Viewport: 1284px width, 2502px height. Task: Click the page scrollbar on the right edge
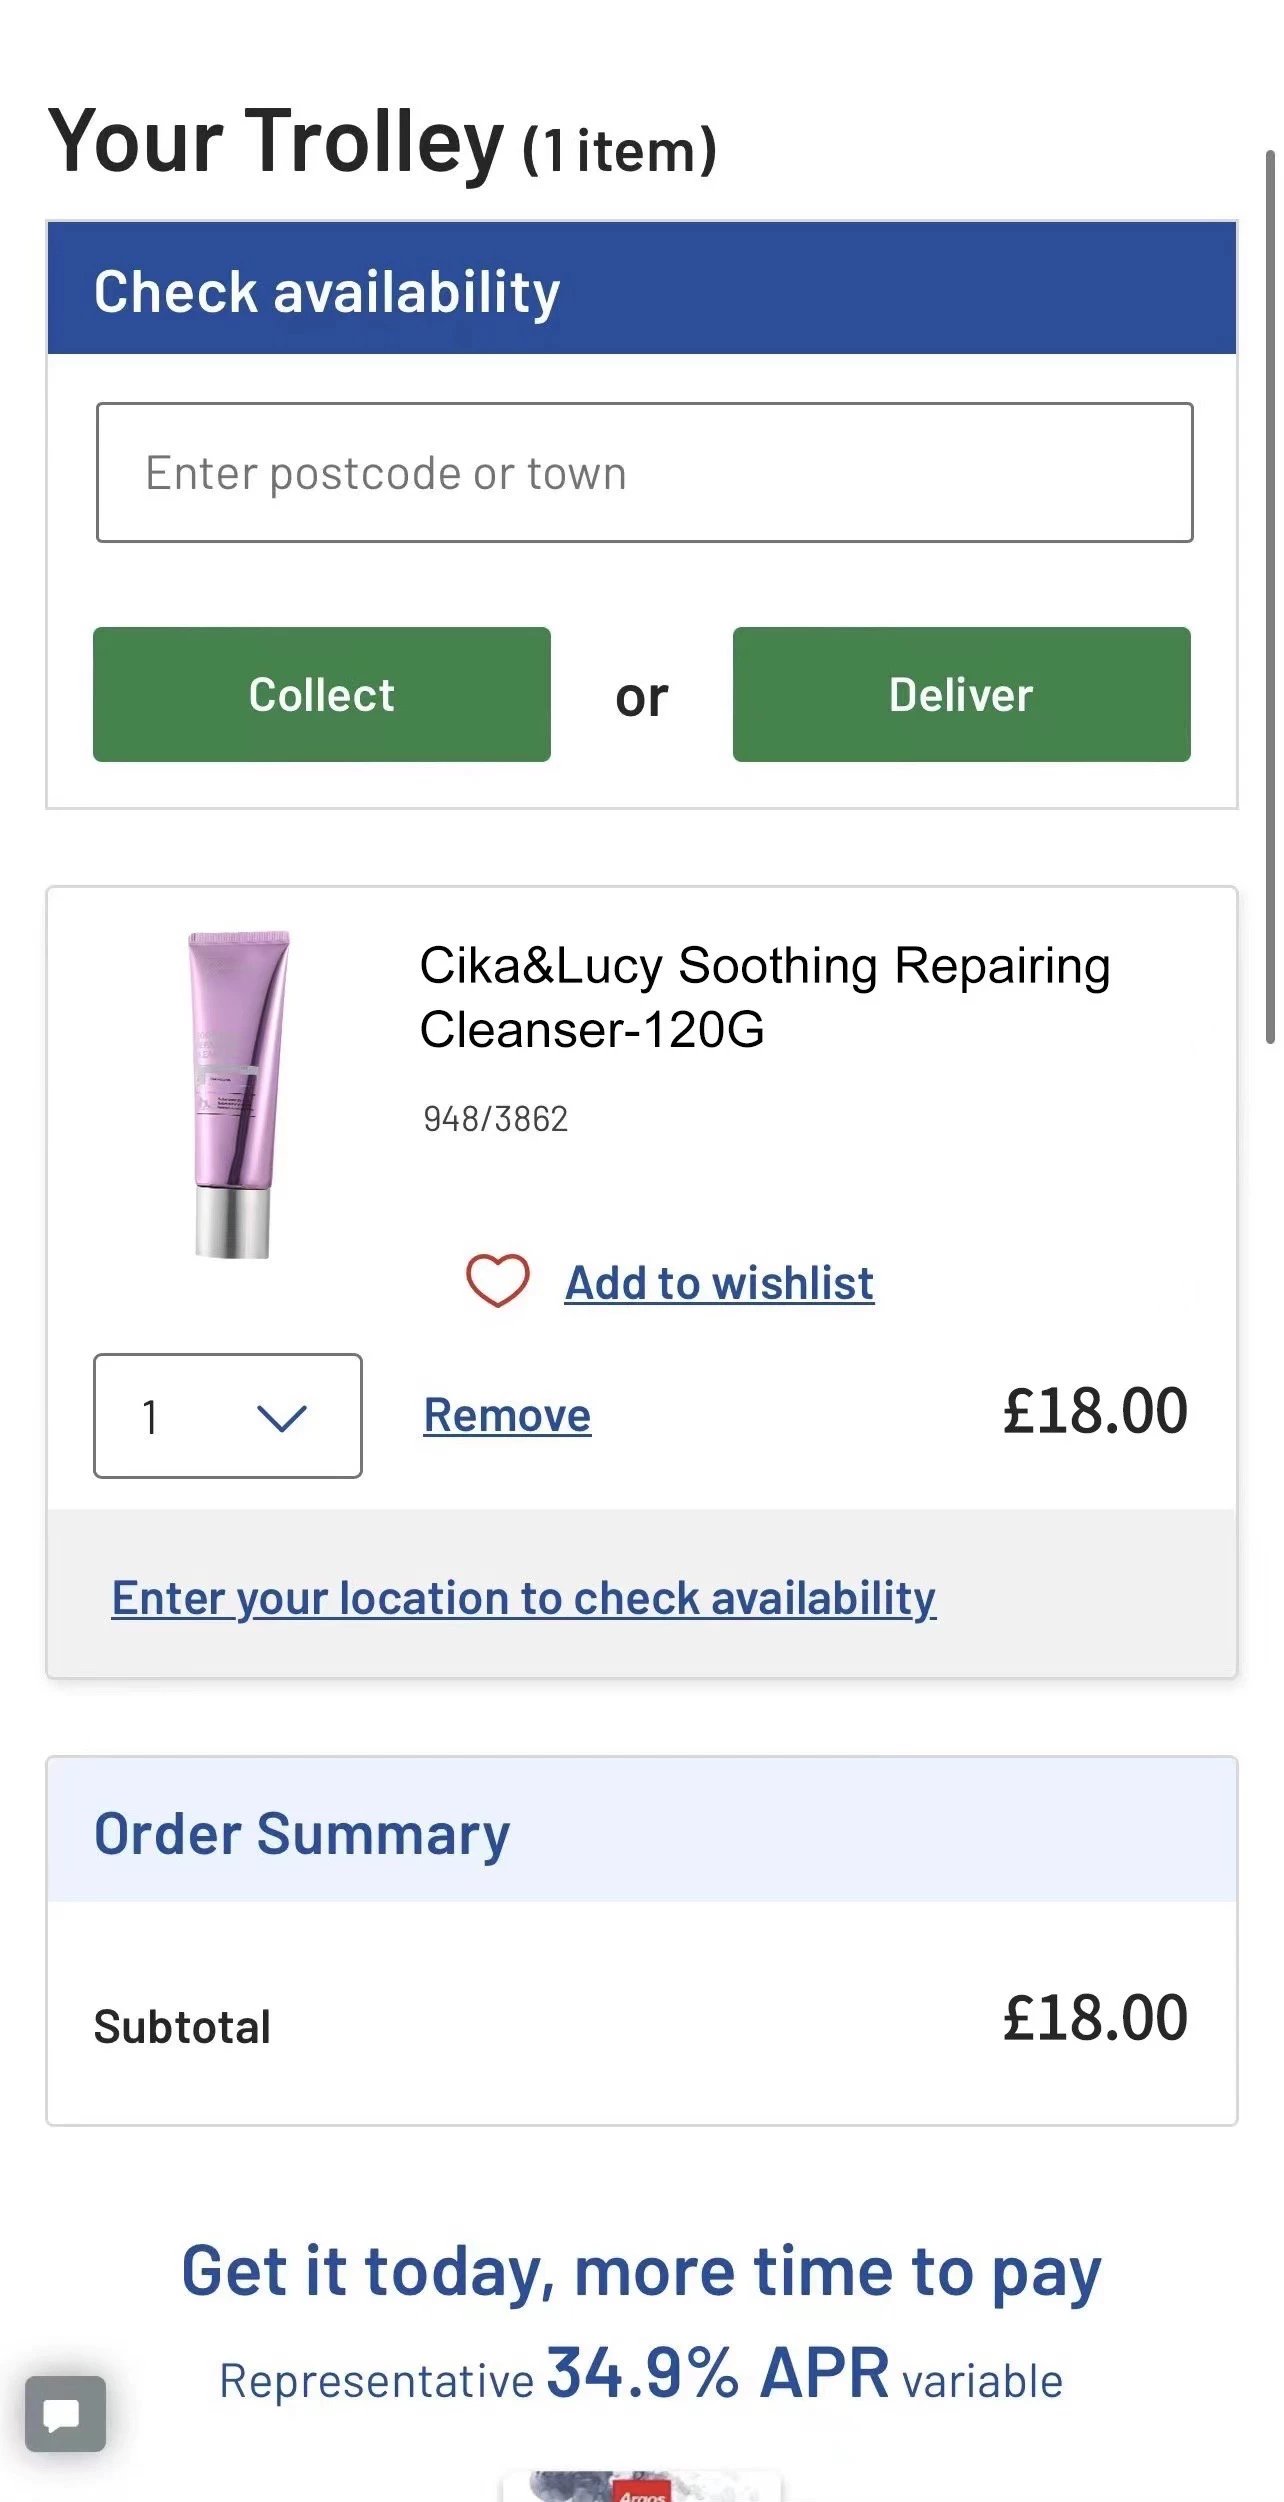pos(1270,600)
